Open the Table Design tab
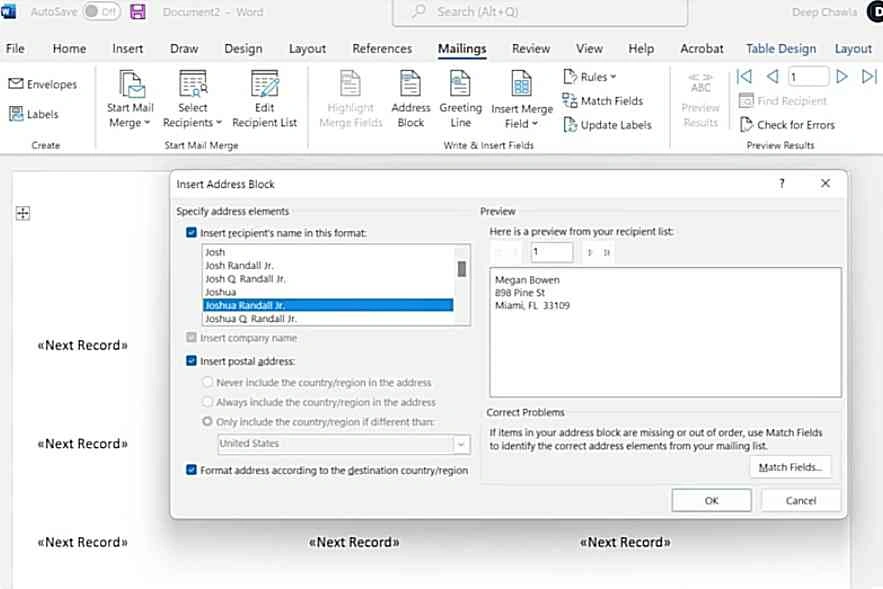 781,49
